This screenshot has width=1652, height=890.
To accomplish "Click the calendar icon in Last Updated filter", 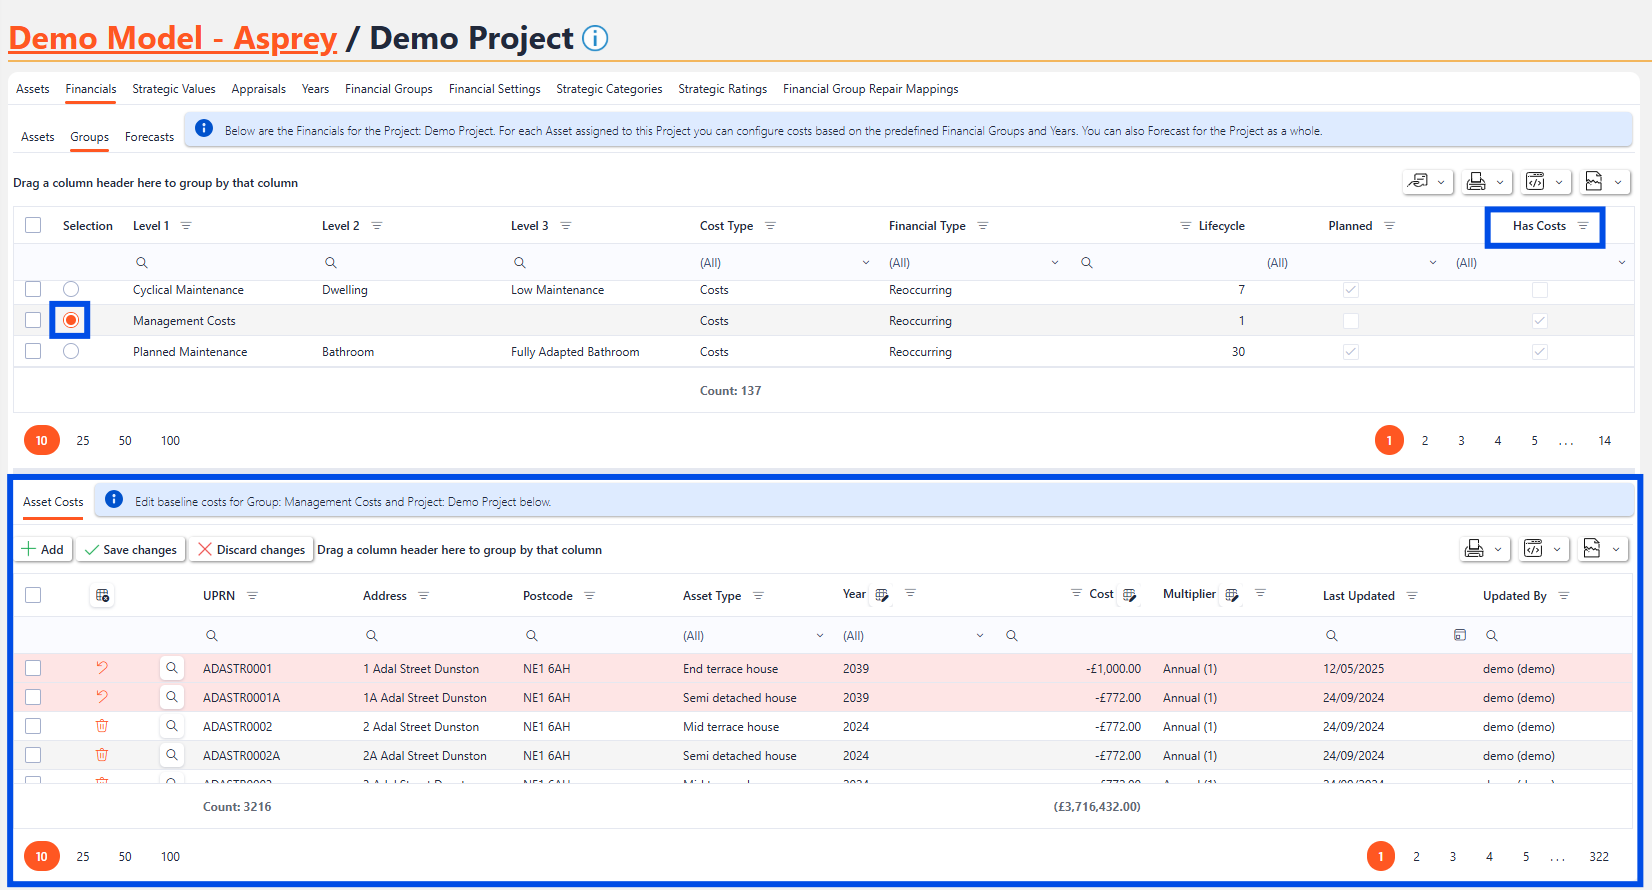I will click(x=1460, y=635).
